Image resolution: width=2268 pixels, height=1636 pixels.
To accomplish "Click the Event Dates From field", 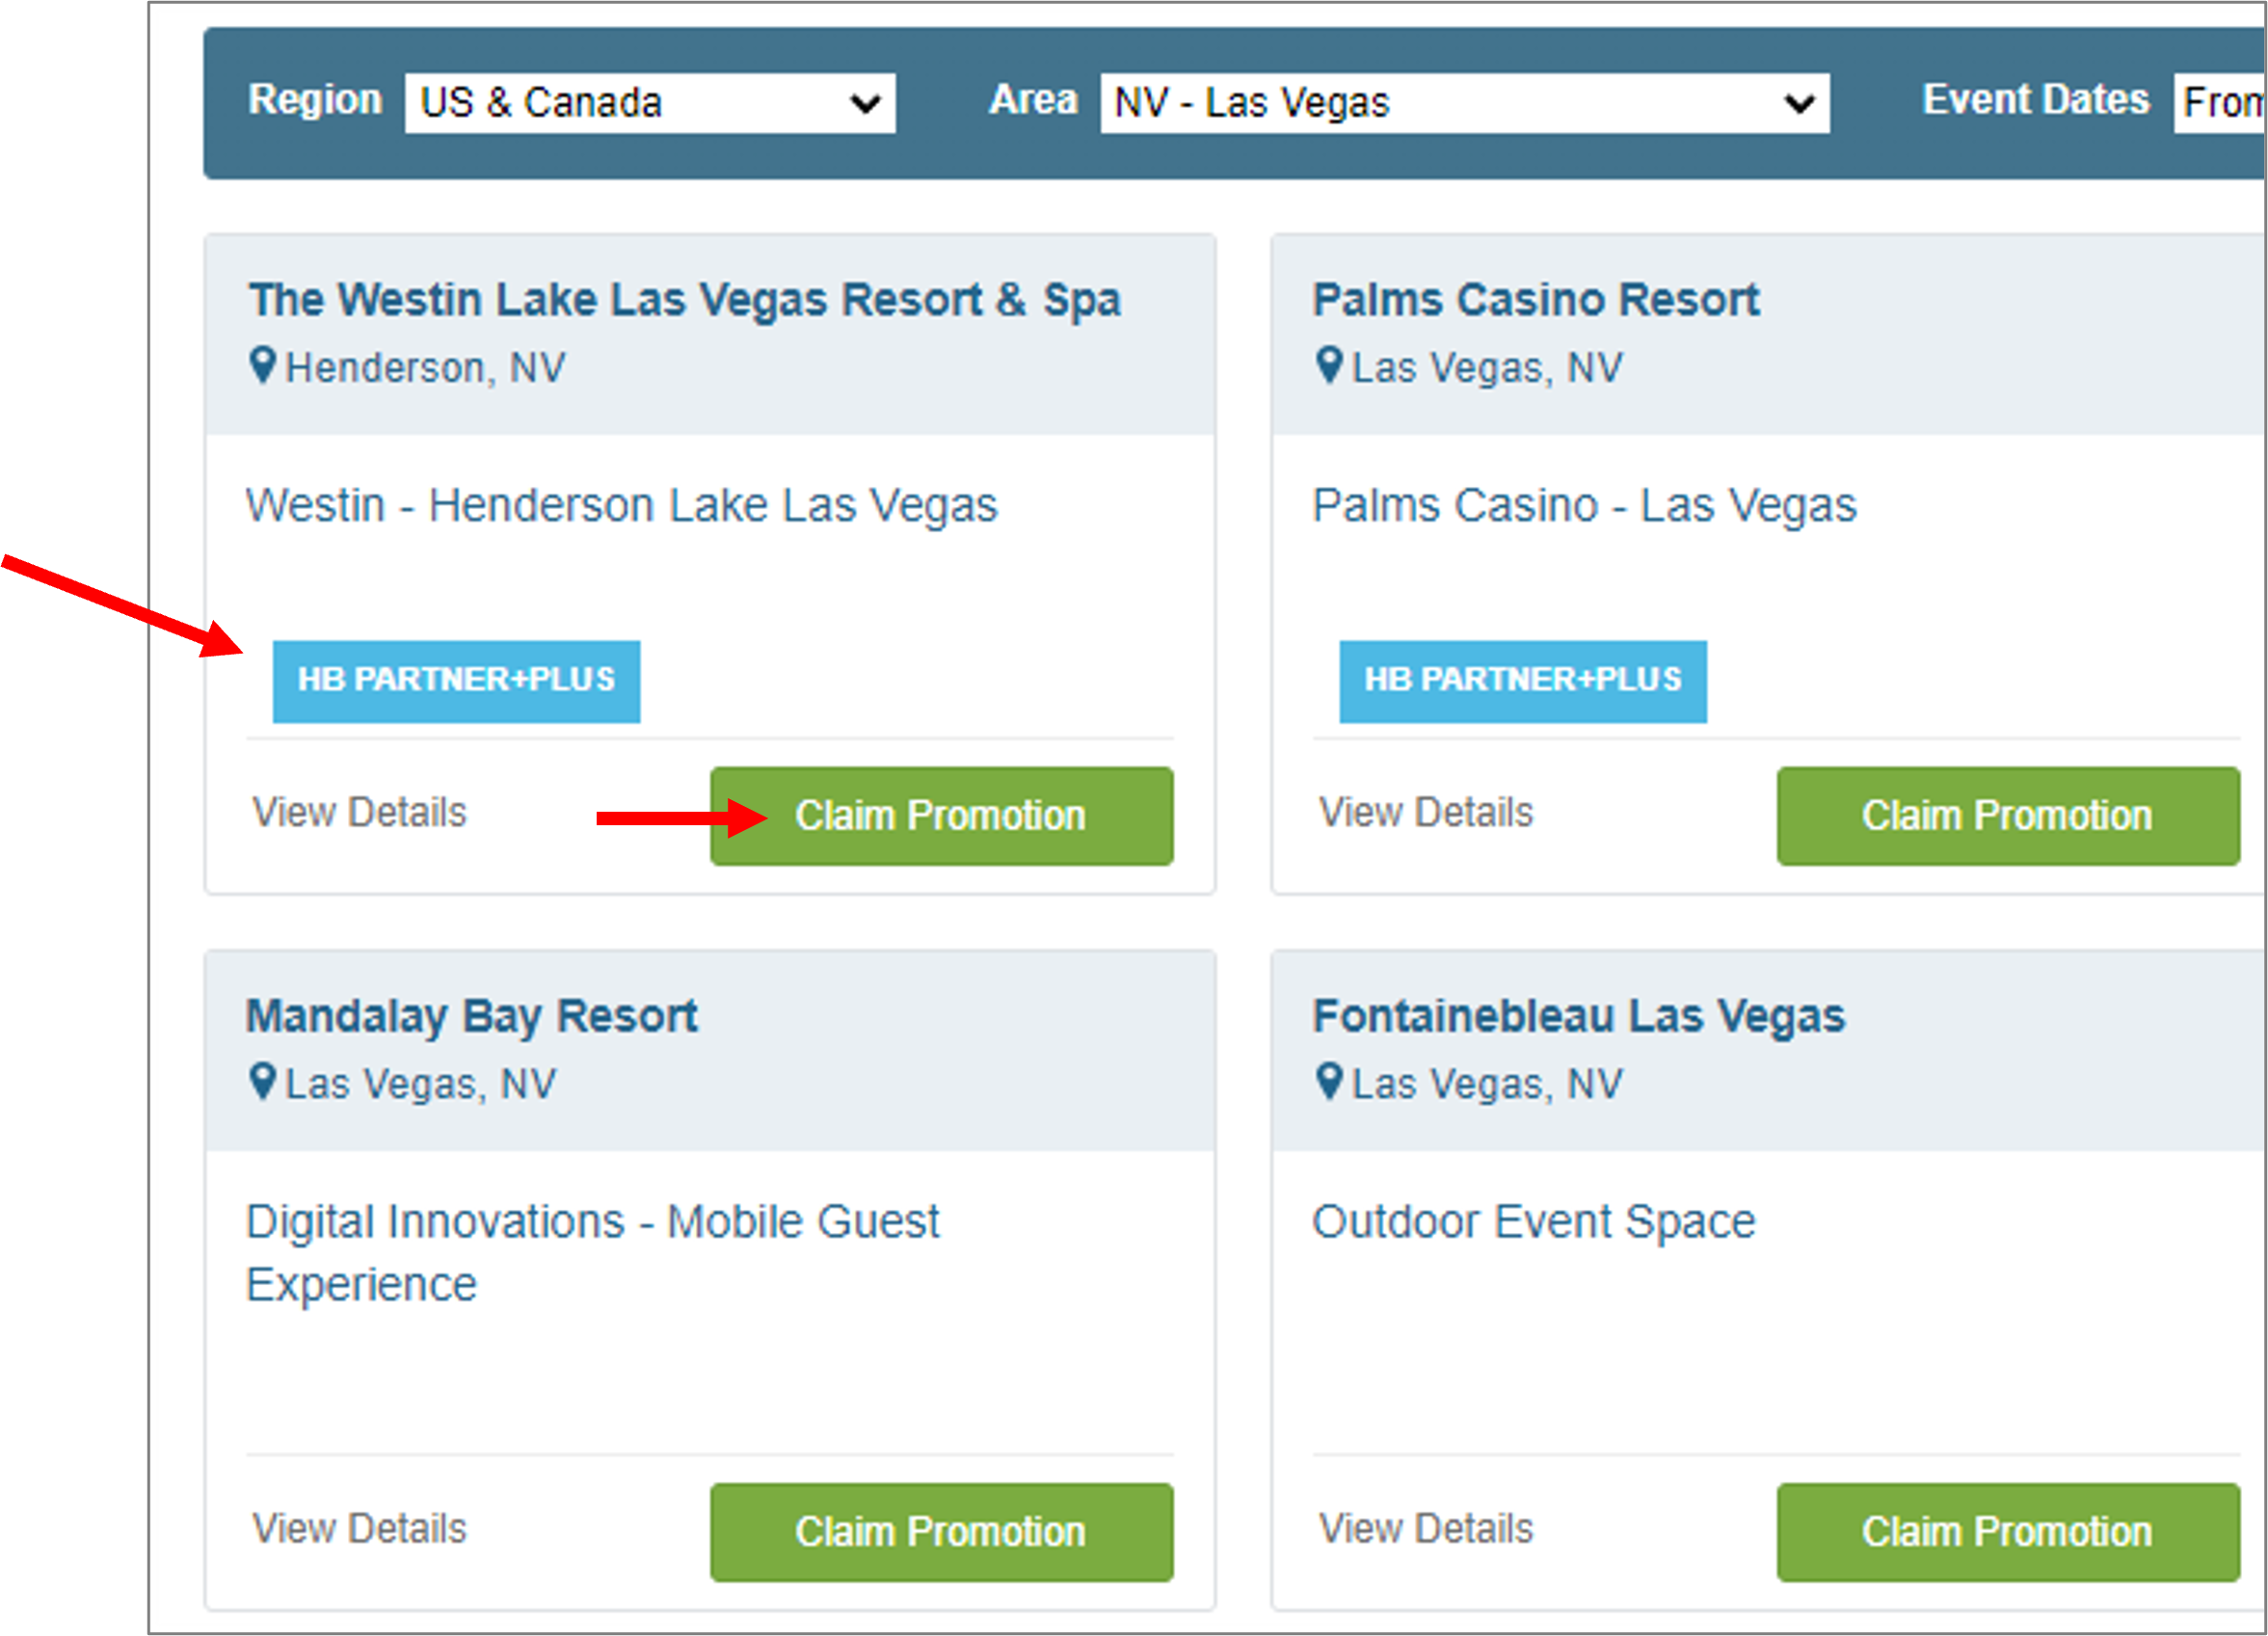I will tap(2219, 103).
